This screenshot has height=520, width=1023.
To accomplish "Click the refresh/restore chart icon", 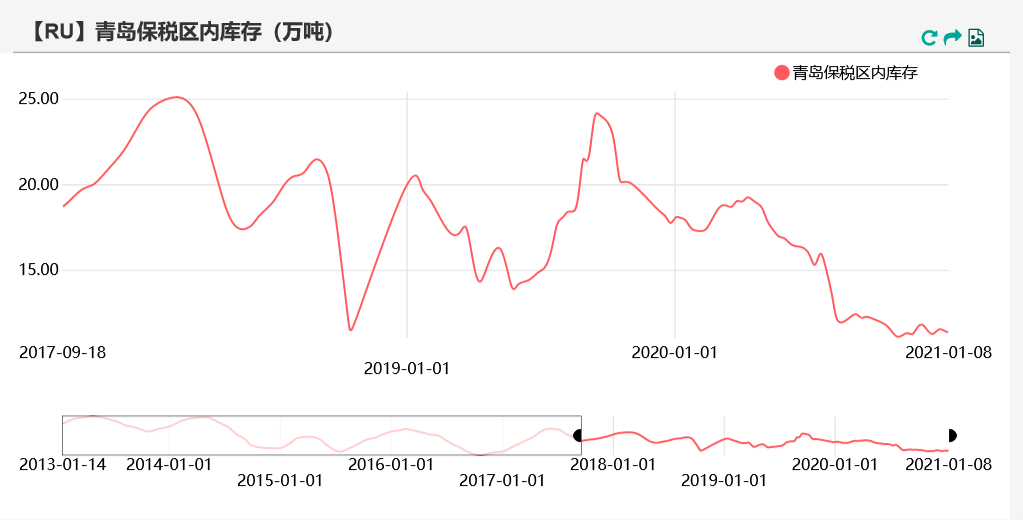I will pyautogui.click(x=928, y=38).
